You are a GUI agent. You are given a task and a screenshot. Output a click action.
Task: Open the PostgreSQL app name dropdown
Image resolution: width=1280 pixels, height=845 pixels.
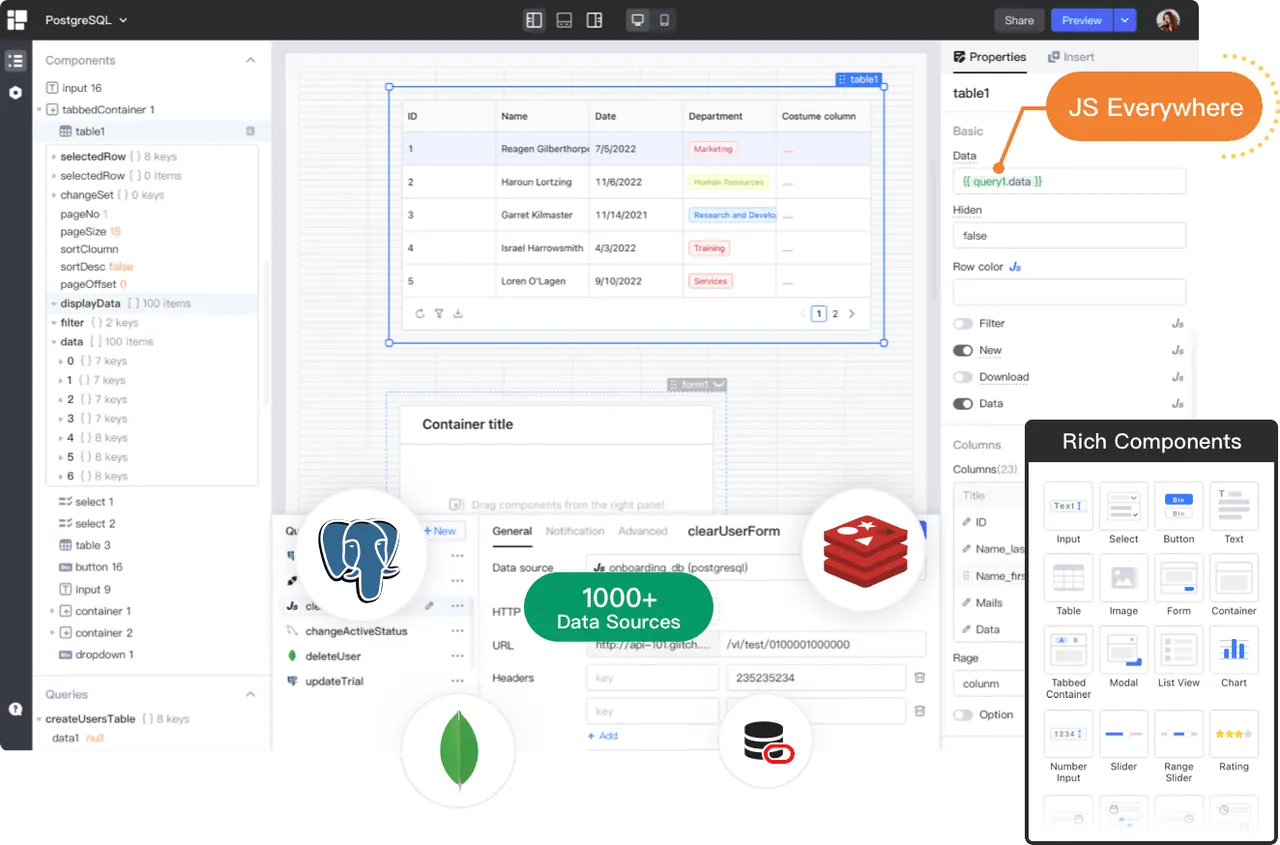87,20
